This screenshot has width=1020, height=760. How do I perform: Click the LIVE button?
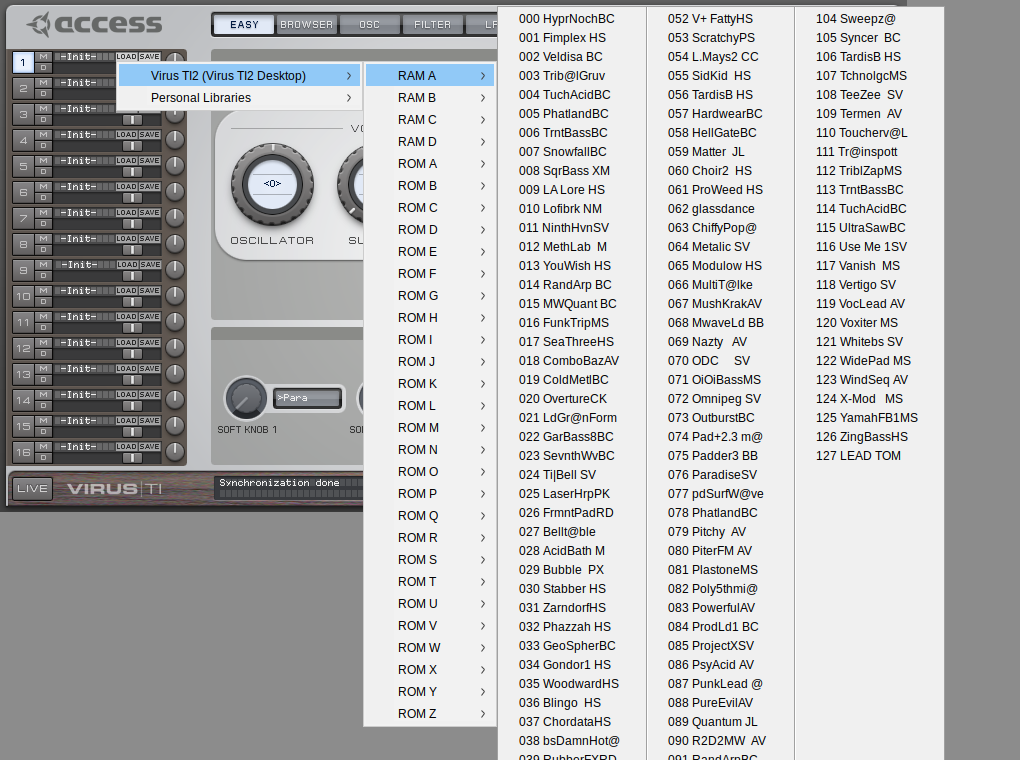[32, 489]
